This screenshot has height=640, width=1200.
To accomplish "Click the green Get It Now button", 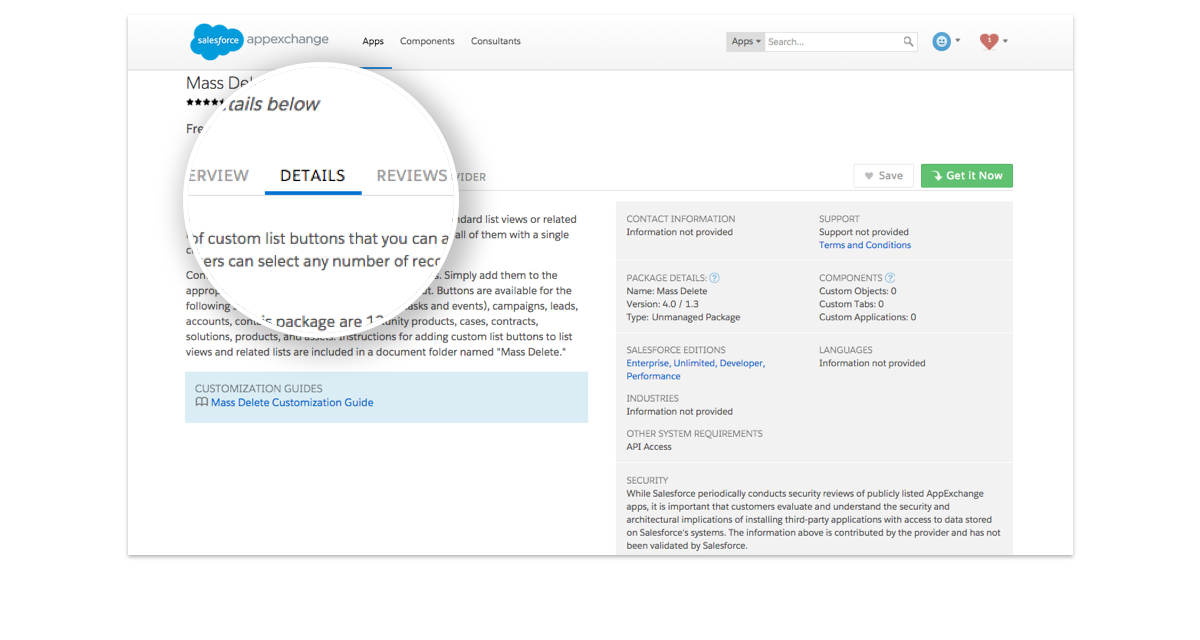I will pyautogui.click(x=967, y=176).
